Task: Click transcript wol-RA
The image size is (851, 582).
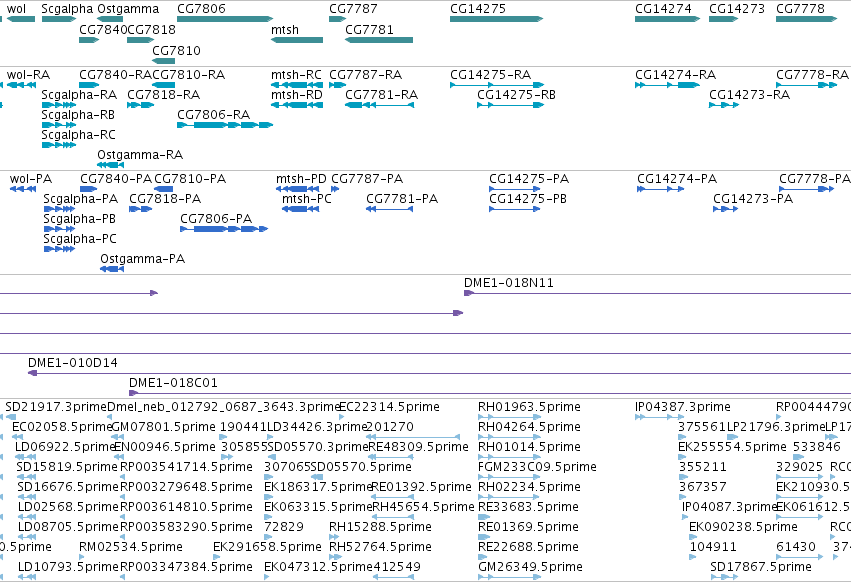Action: coord(28,75)
